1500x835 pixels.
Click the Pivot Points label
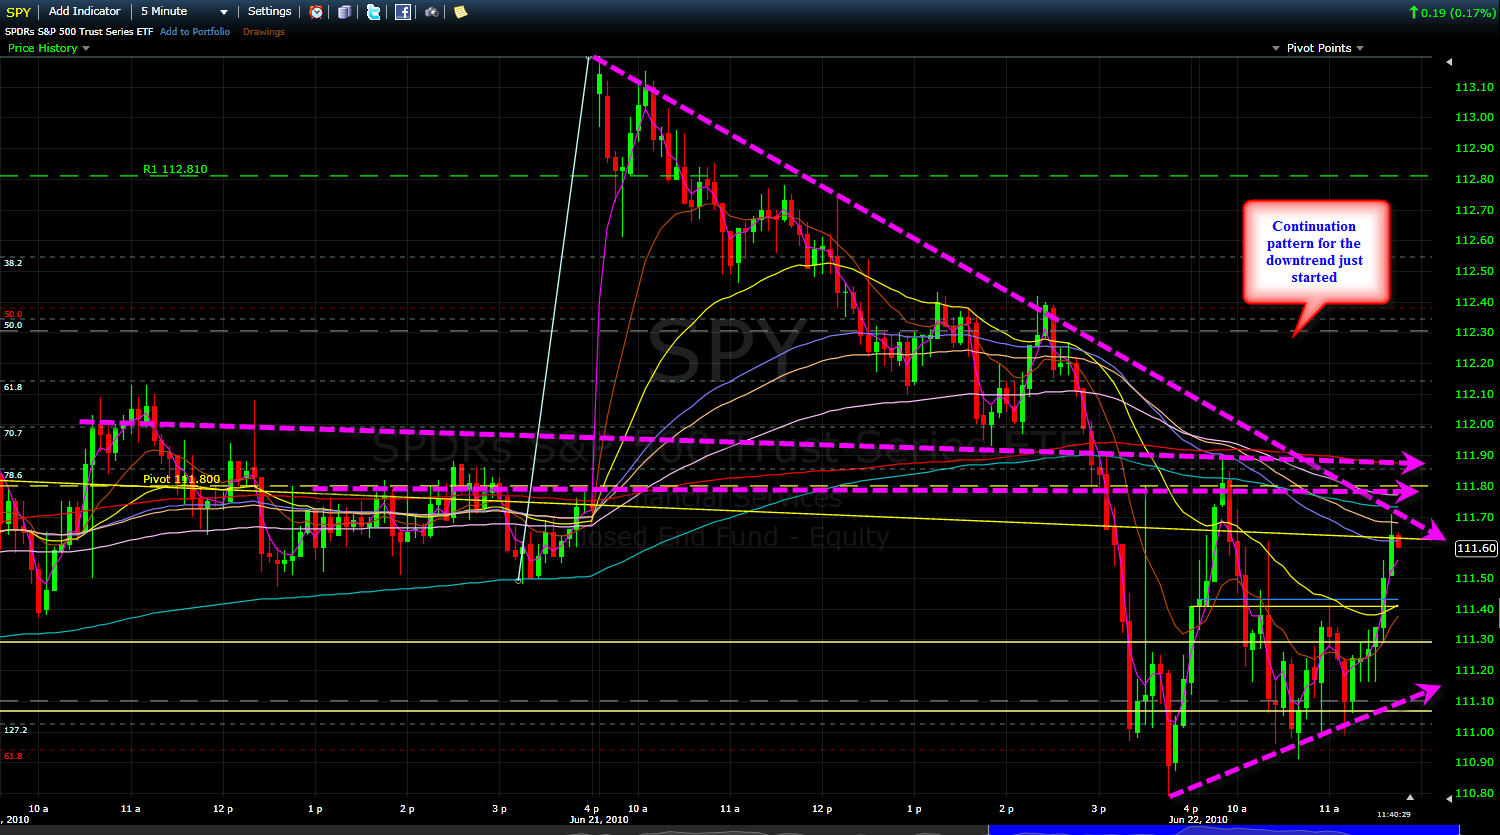click(1319, 48)
